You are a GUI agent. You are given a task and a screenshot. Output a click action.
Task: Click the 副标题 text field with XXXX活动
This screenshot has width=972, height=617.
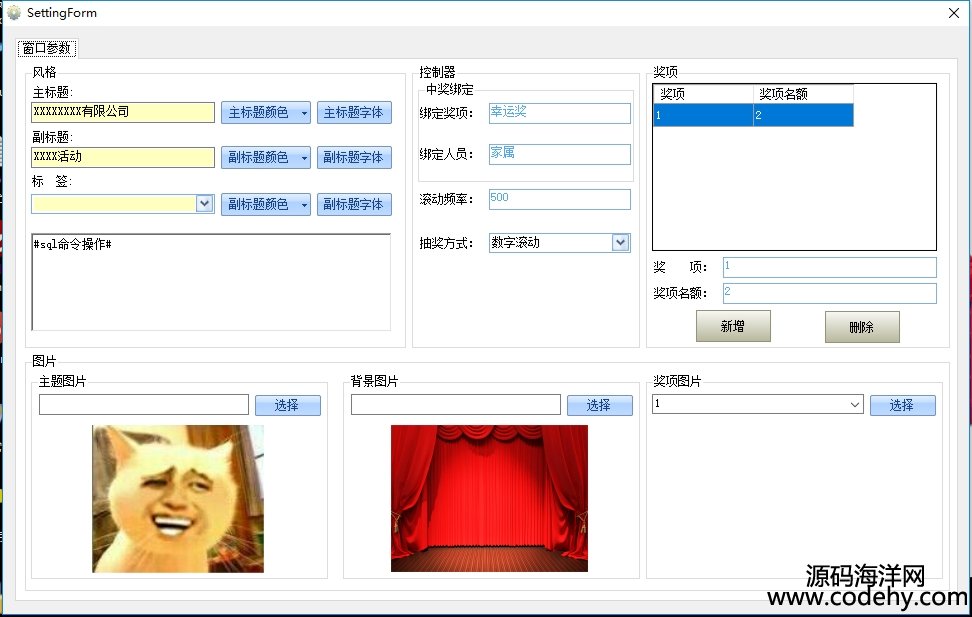[x=123, y=157]
